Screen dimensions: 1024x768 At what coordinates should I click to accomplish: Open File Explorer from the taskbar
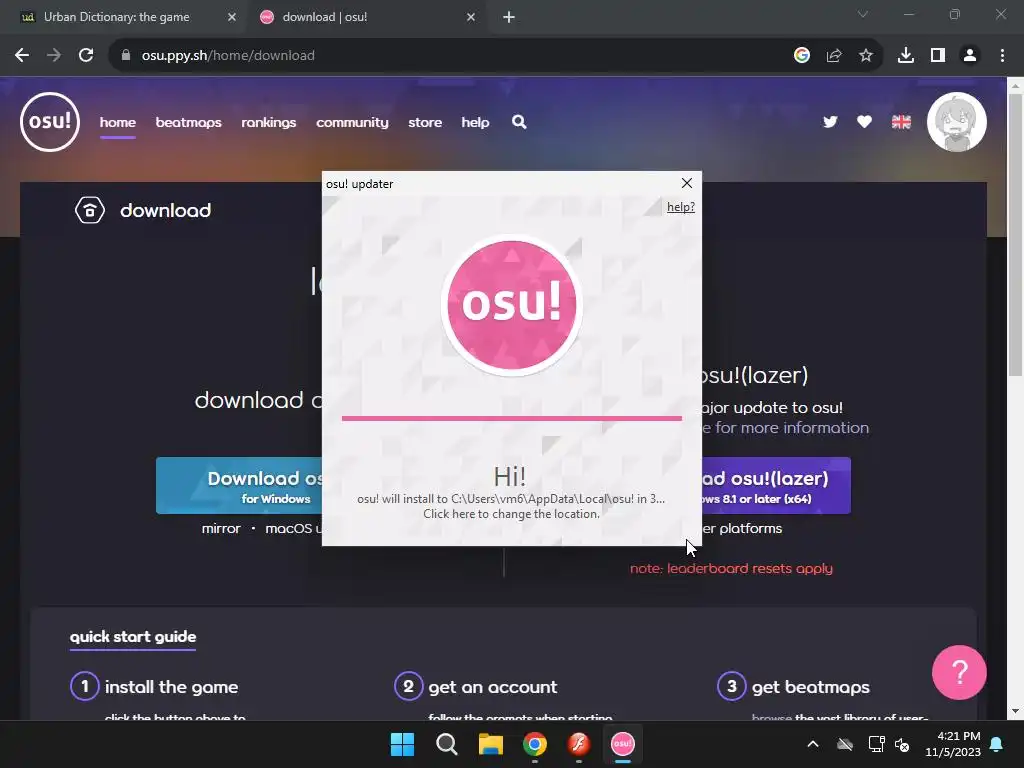[x=490, y=744]
